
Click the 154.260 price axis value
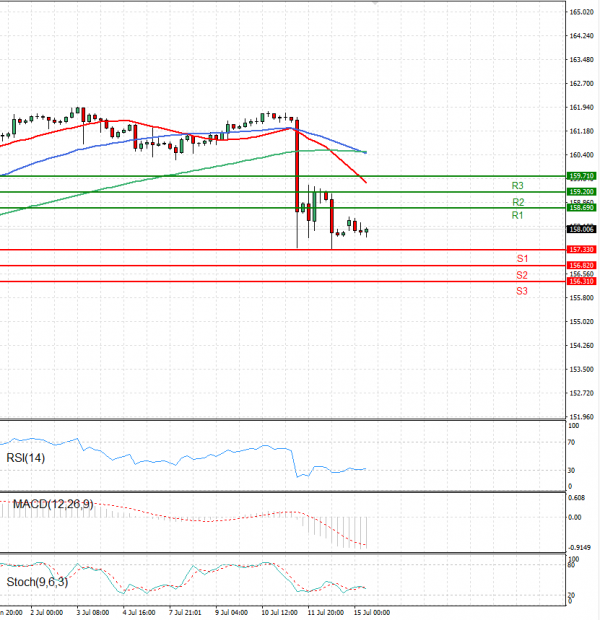point(581,346)
